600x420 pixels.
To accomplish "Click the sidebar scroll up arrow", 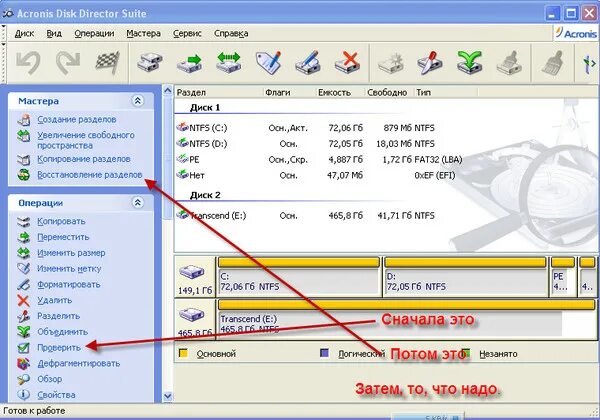I will (x=168, y=91).
